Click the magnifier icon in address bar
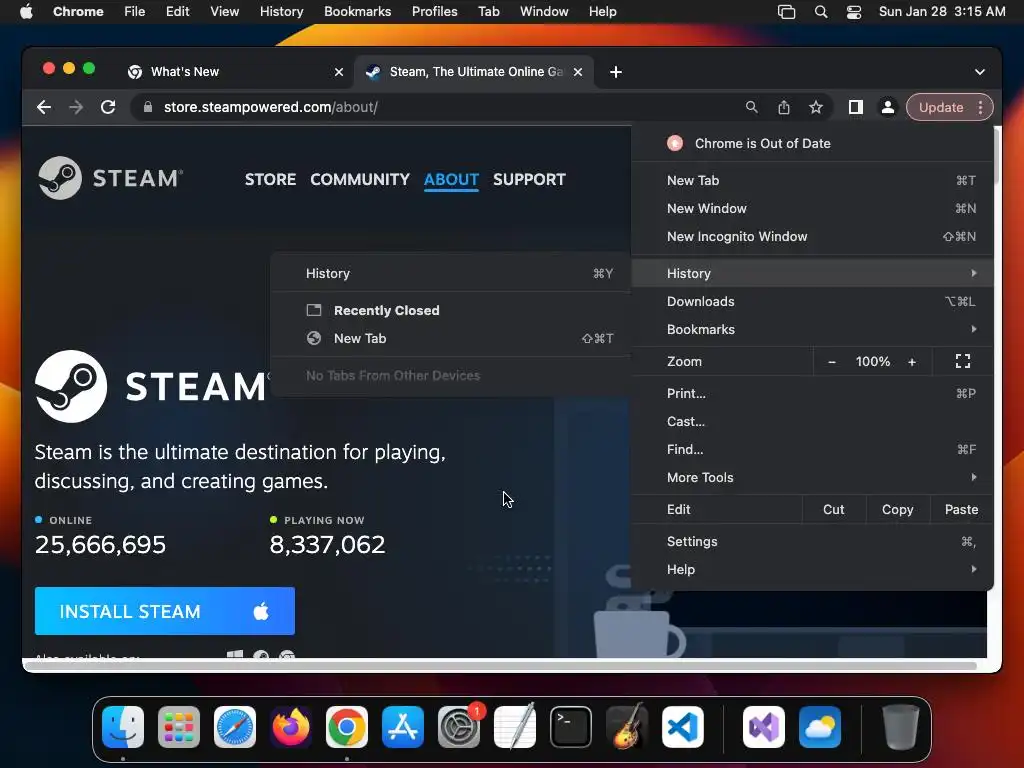 (x=752, y=107)
